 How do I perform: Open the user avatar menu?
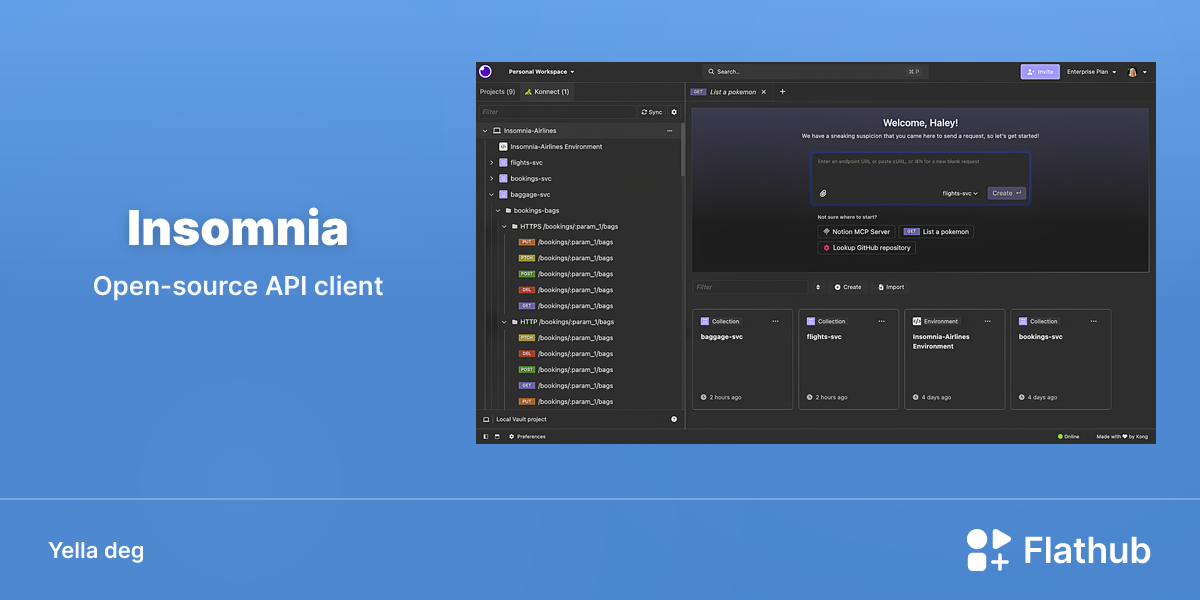(1137, 72)
